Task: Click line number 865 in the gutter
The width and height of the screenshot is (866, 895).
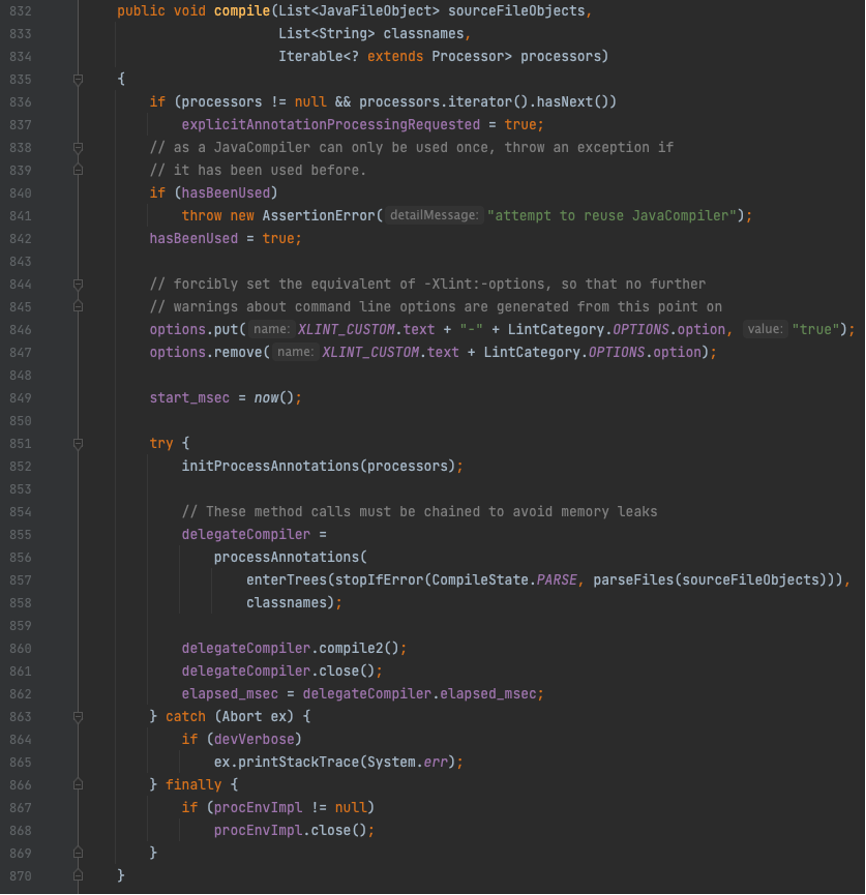Action: click(20, 762)
